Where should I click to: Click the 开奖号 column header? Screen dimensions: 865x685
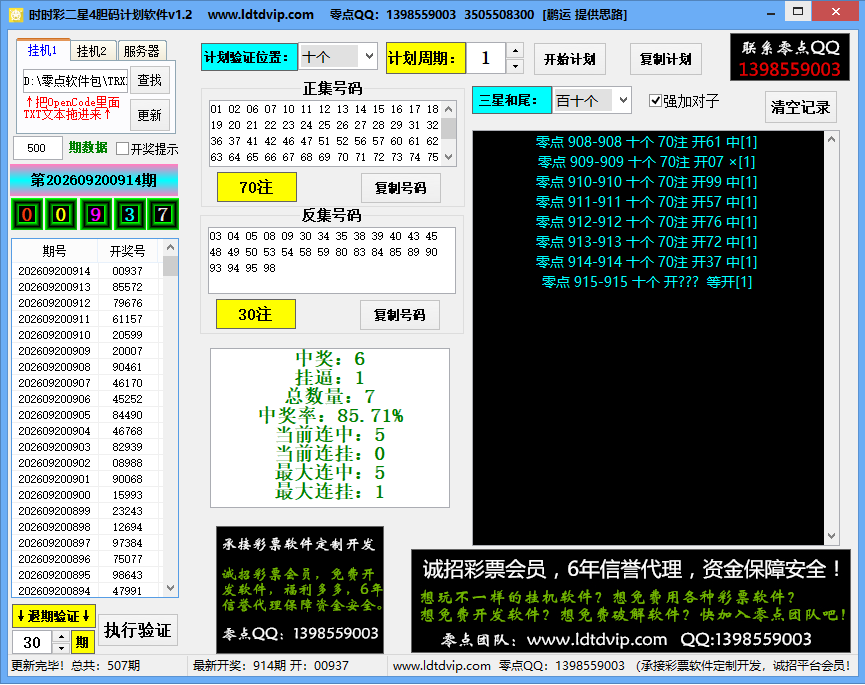(x=127, y=251)
